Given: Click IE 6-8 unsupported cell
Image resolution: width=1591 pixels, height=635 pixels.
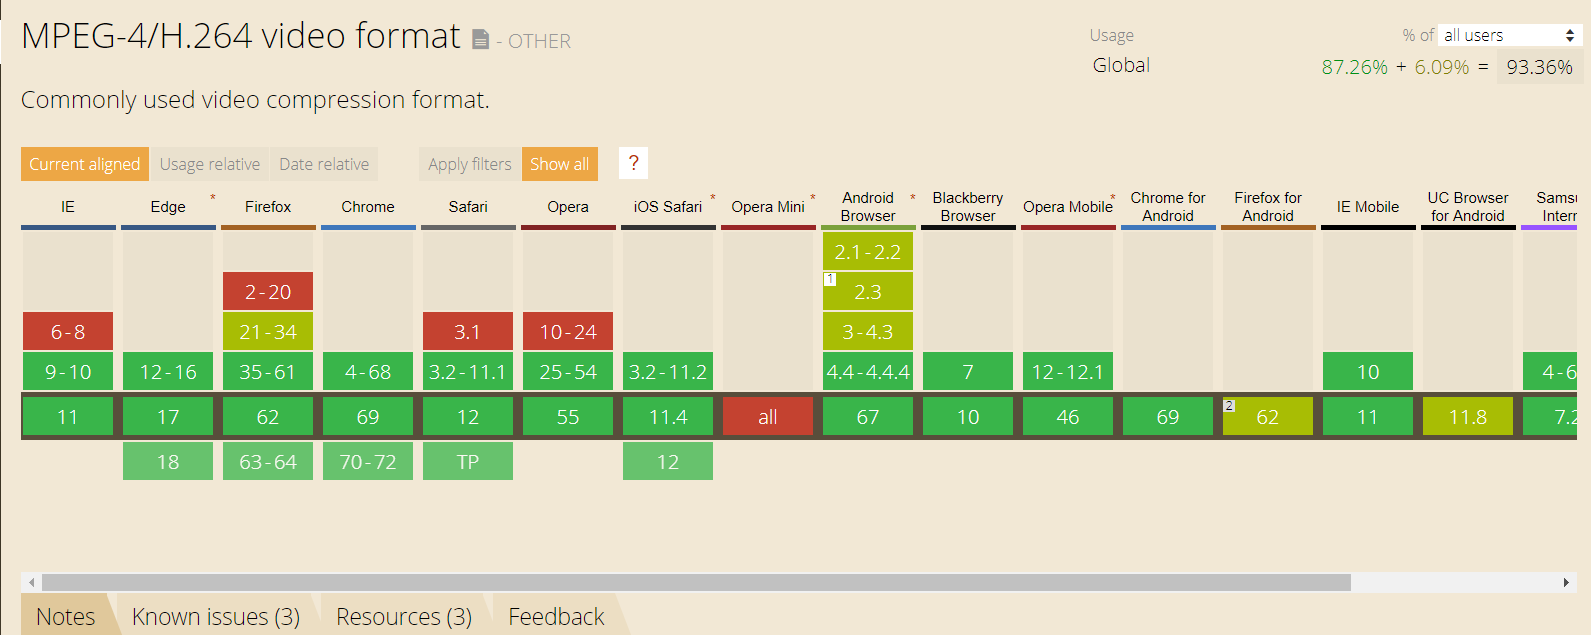Looking at the screenshot, I should point(68,331).
